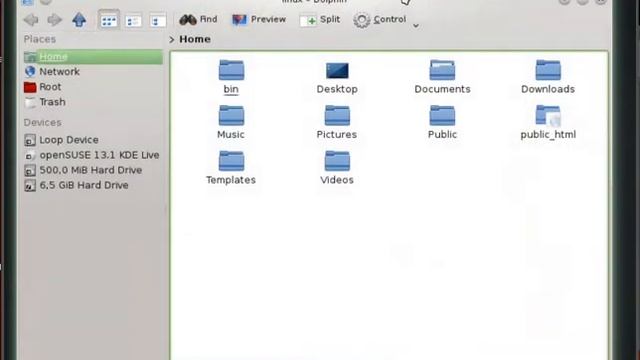Switch to Details view mode
The height and width of the screenshot is (360, 640).
click(158, 20)
